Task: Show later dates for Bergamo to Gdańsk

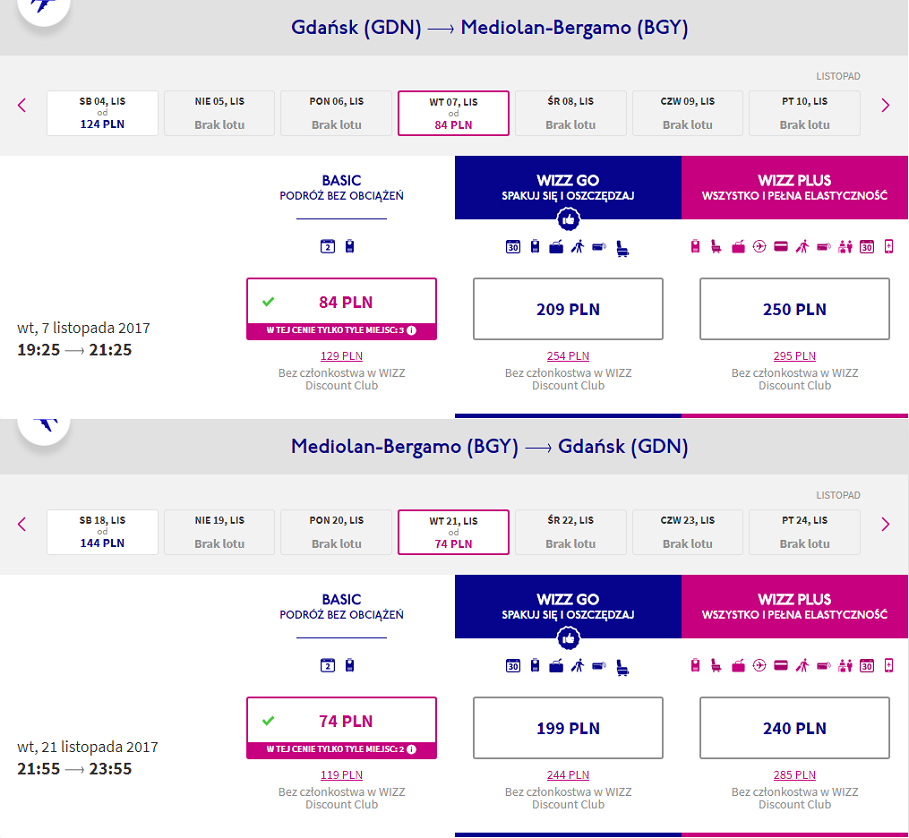Action: click(x=885, y=524)
